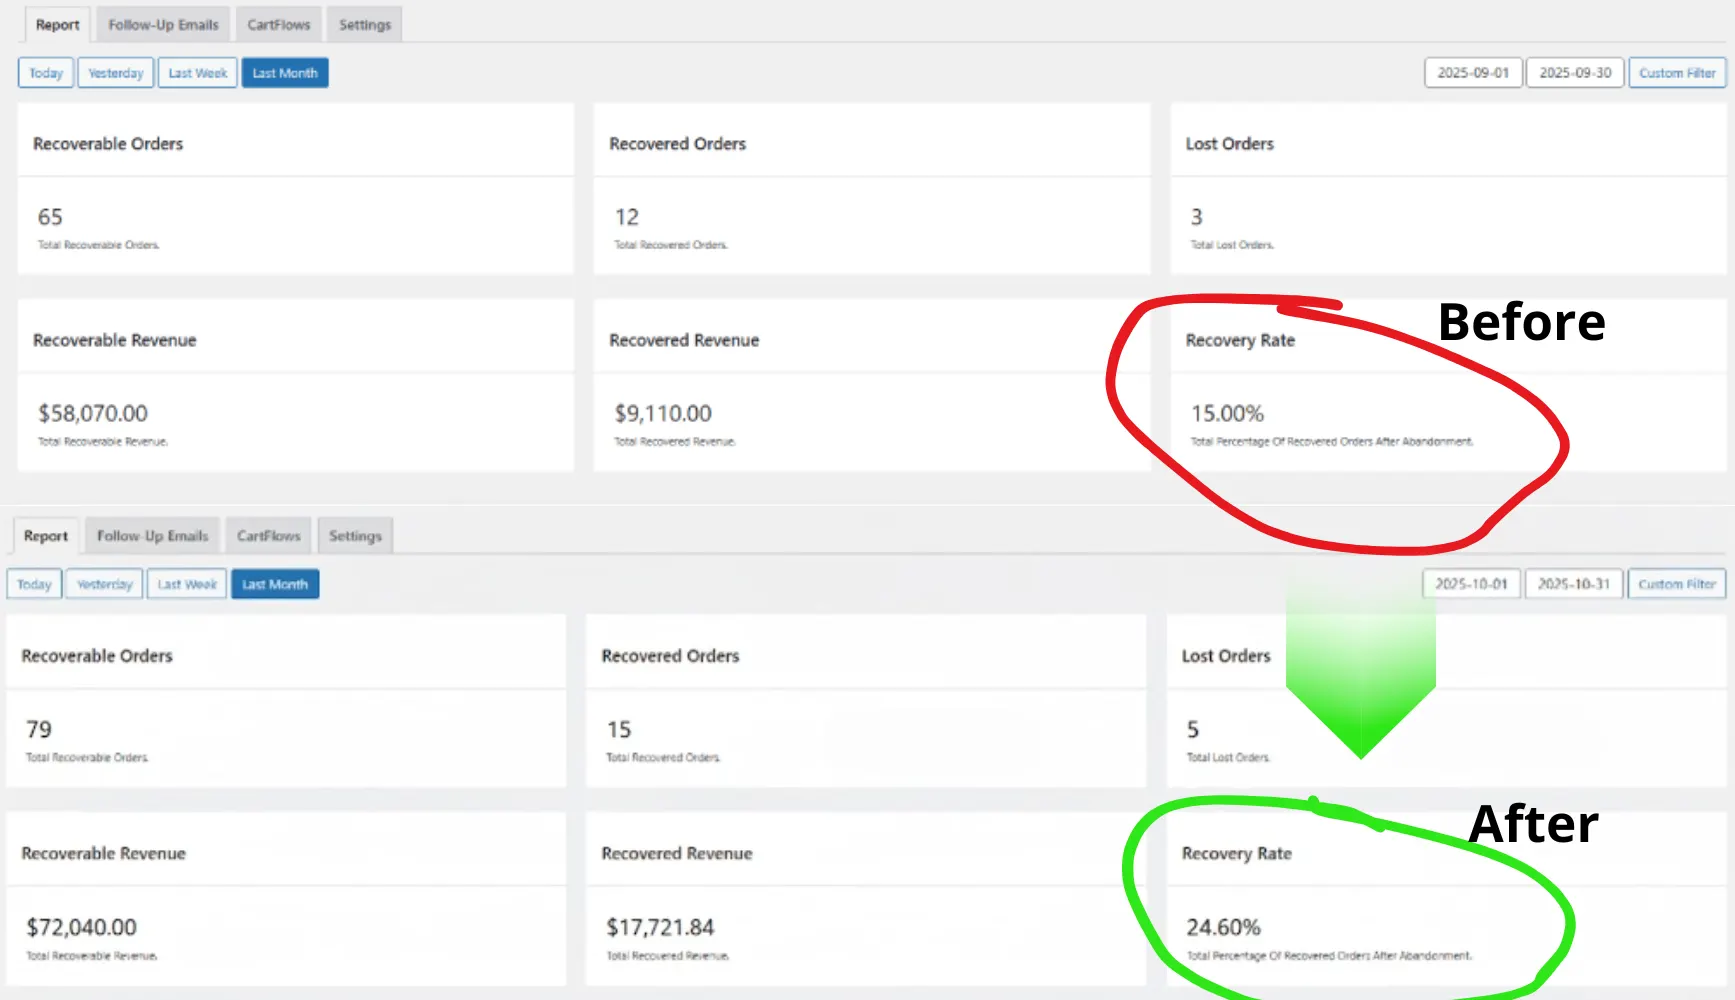Viewport: 1735px width, 1000px height.
Task: Open Settings tab in the bottom panel
Action: click(x=355, y=536)
